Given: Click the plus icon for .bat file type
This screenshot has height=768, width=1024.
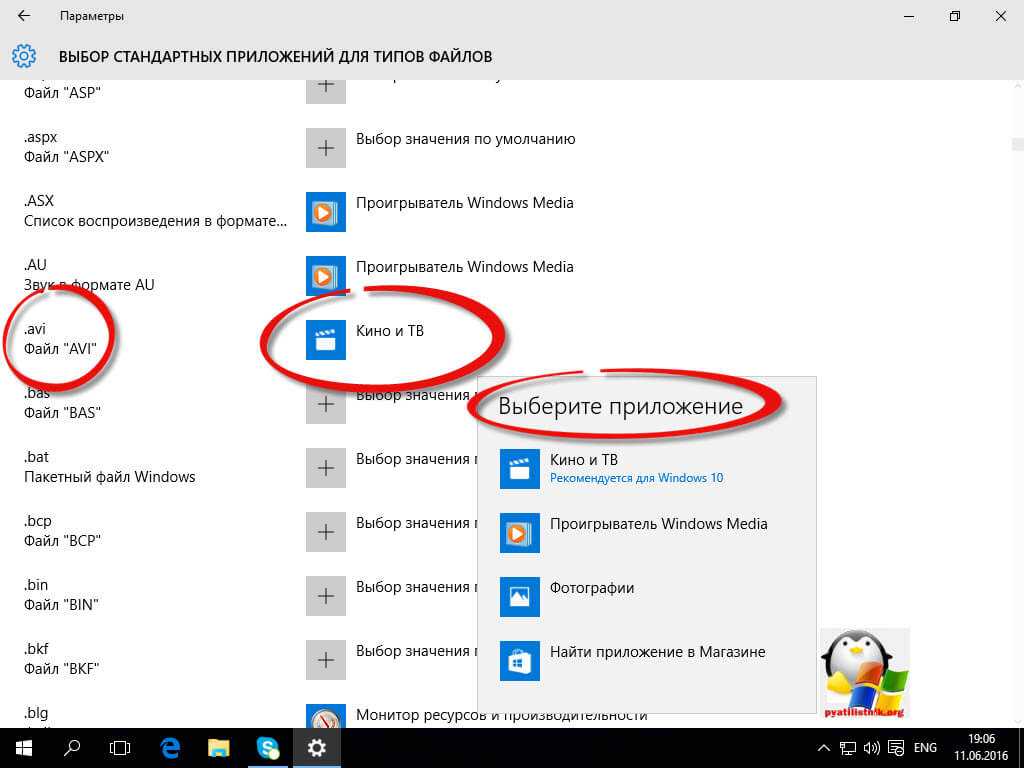Looking at the screenshot, I should 325,468.
